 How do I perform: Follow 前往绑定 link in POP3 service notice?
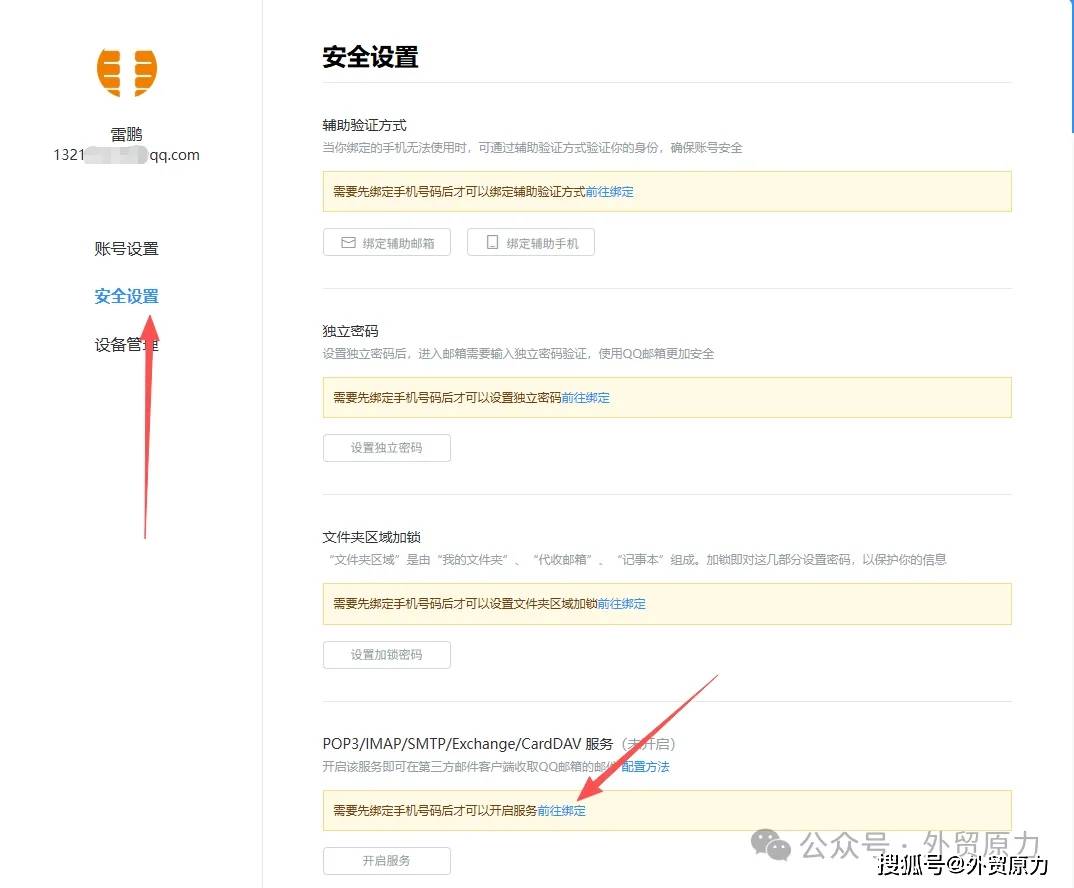[x=562, y=811]
